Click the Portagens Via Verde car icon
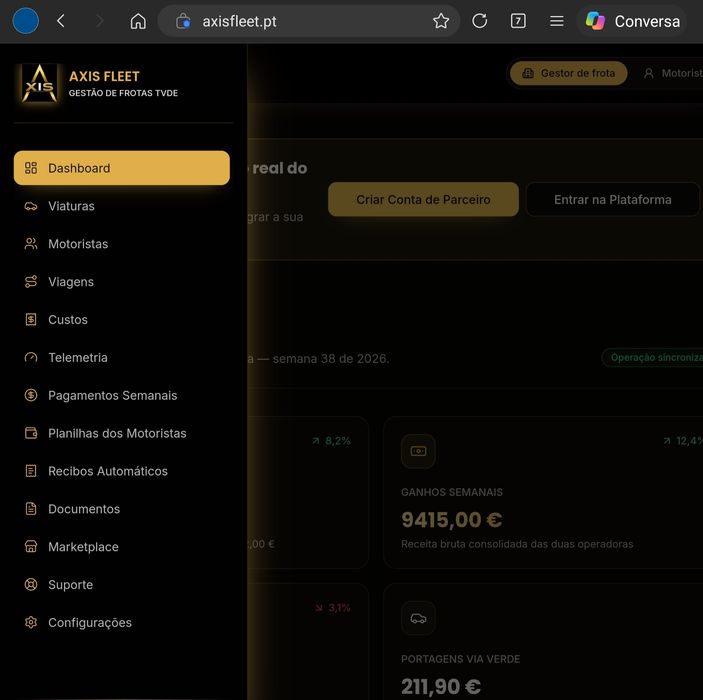703x700 pixels. (x=418, y=618)
